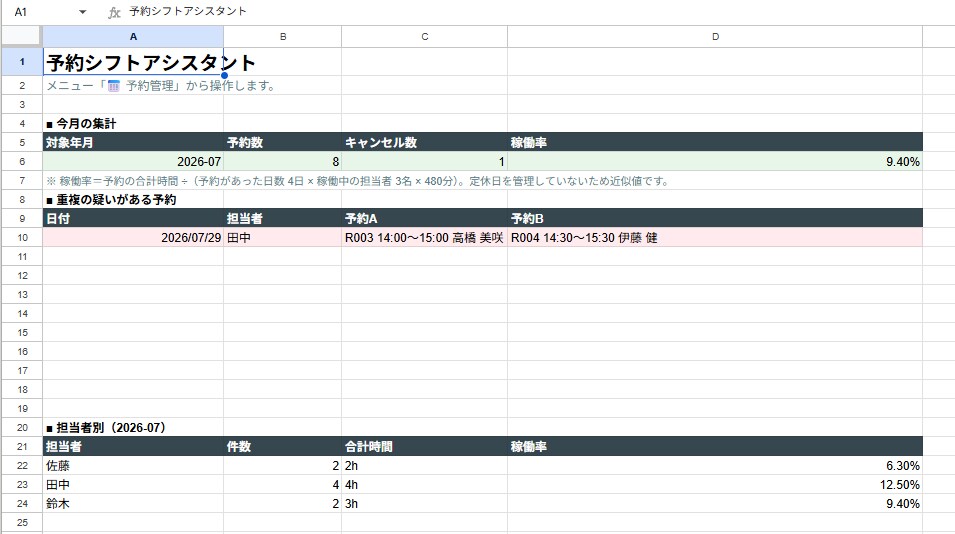955x534 pixels.
Task: Click the 担当者 header in row 21
Action: [x=133, y=446]
